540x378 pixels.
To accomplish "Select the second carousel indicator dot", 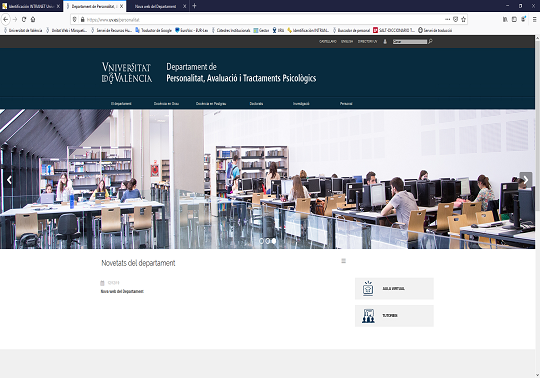I will tap(267, 241).
